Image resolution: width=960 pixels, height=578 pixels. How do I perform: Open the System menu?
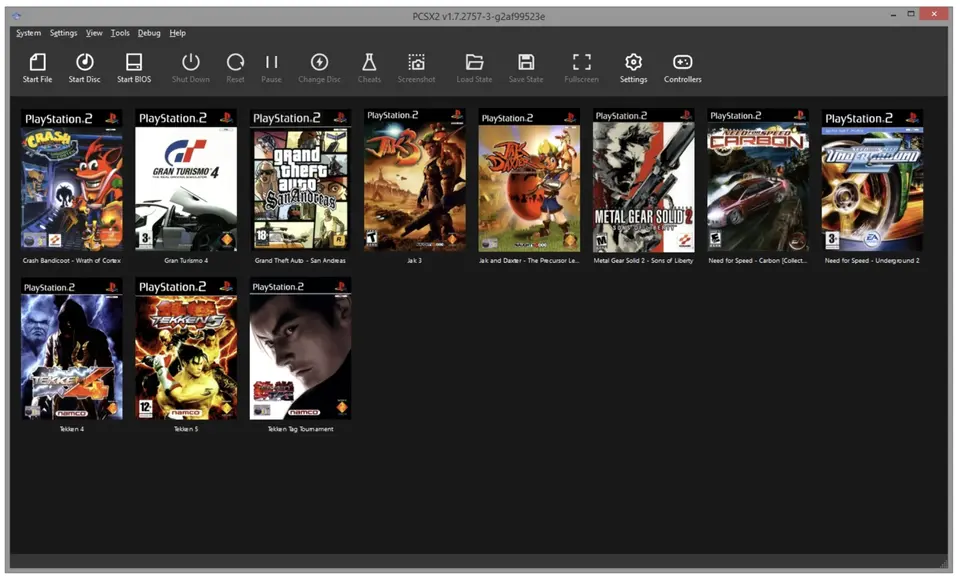click(28, 33)
